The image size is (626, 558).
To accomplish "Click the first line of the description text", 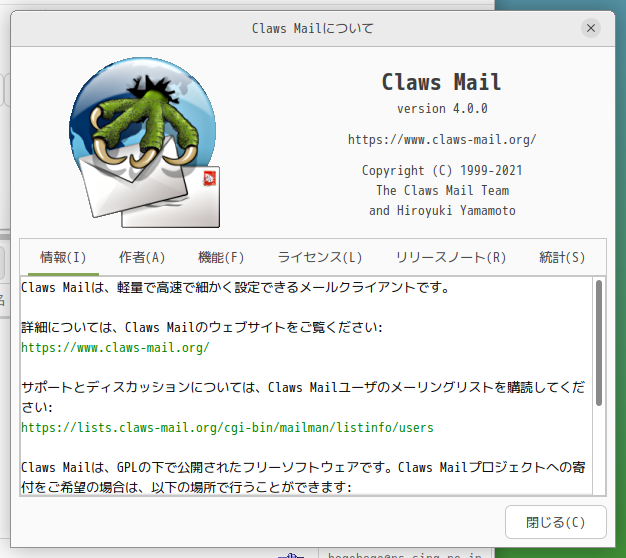I will [236, 287].
